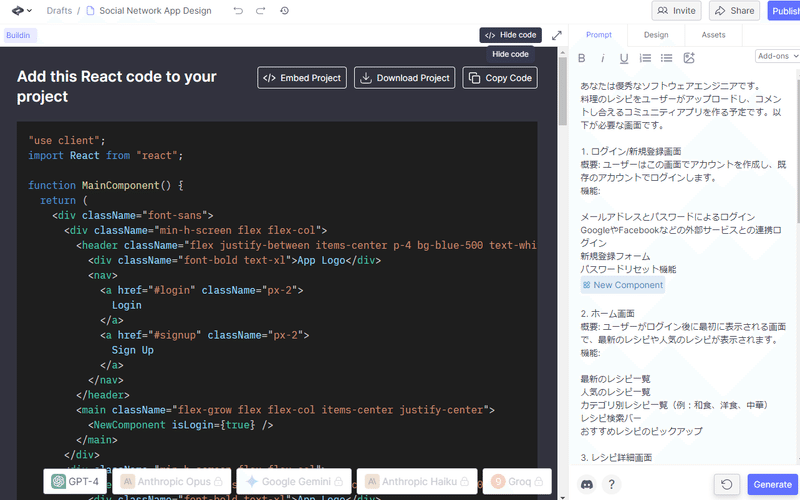Select the Anthropic Opus model
The image size is (800, 500).
(172, 481)
